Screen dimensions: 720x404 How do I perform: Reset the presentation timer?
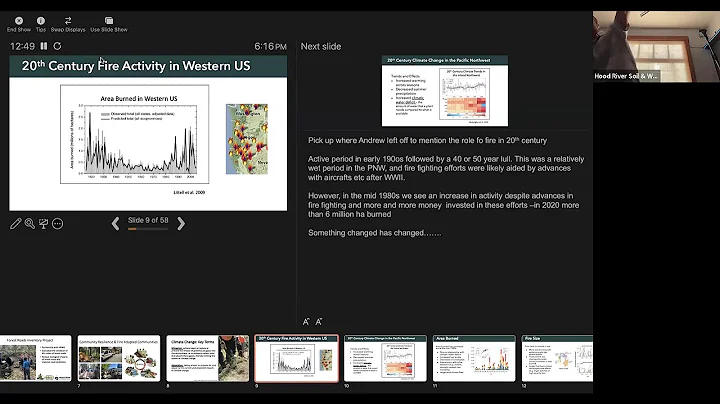57,46
